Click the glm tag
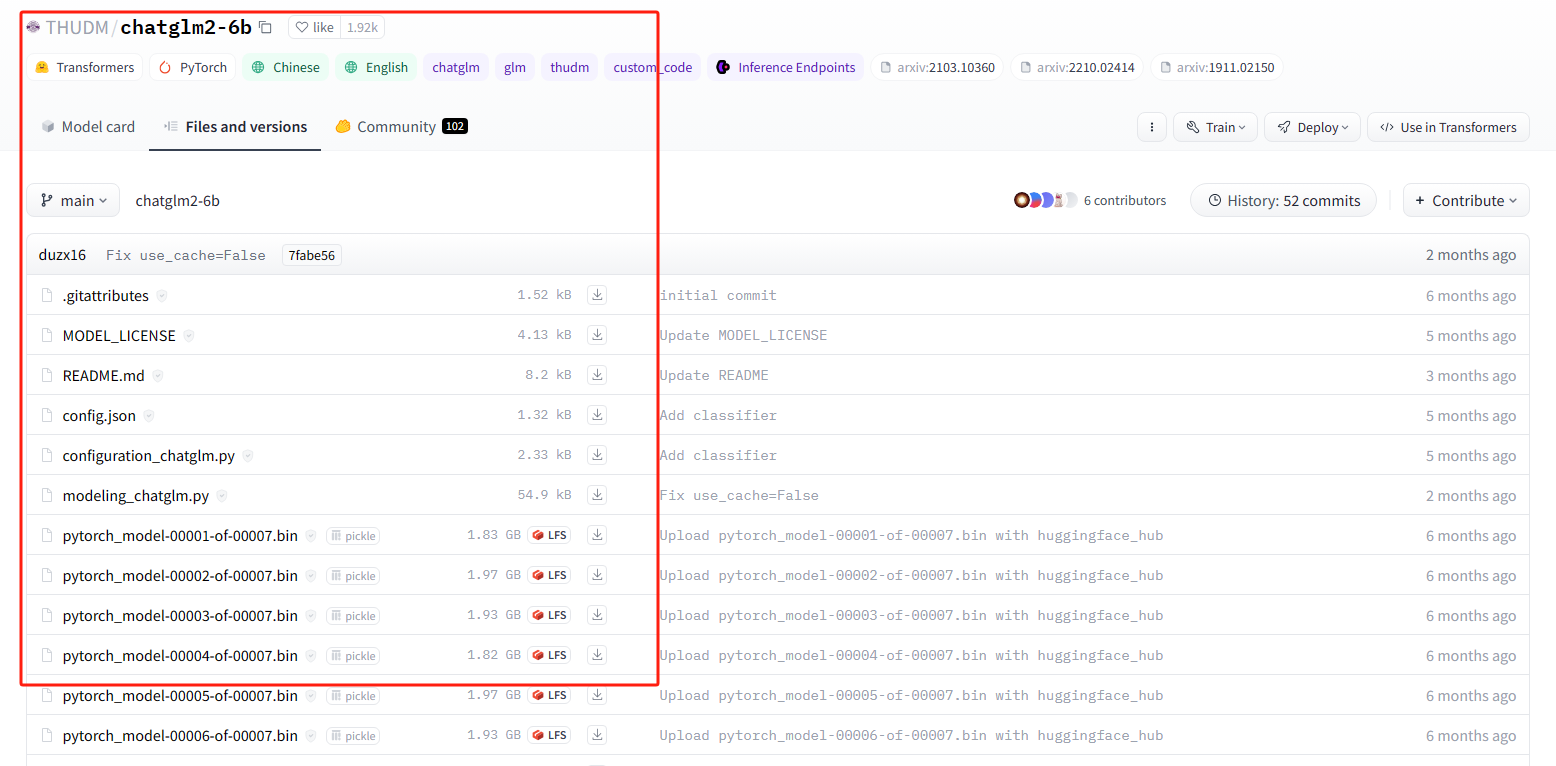Image resolution: width=1556 pixels, height=766 pixels. [515, 67]
